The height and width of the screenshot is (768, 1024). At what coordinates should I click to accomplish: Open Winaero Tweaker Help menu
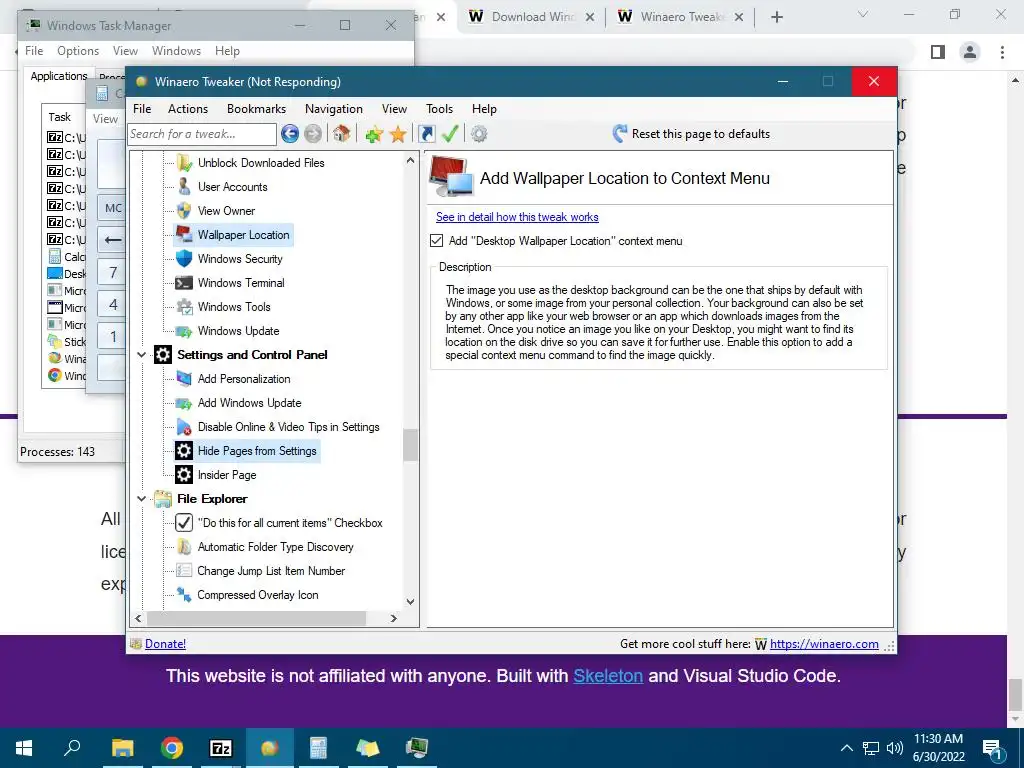(x=484, y=109)
